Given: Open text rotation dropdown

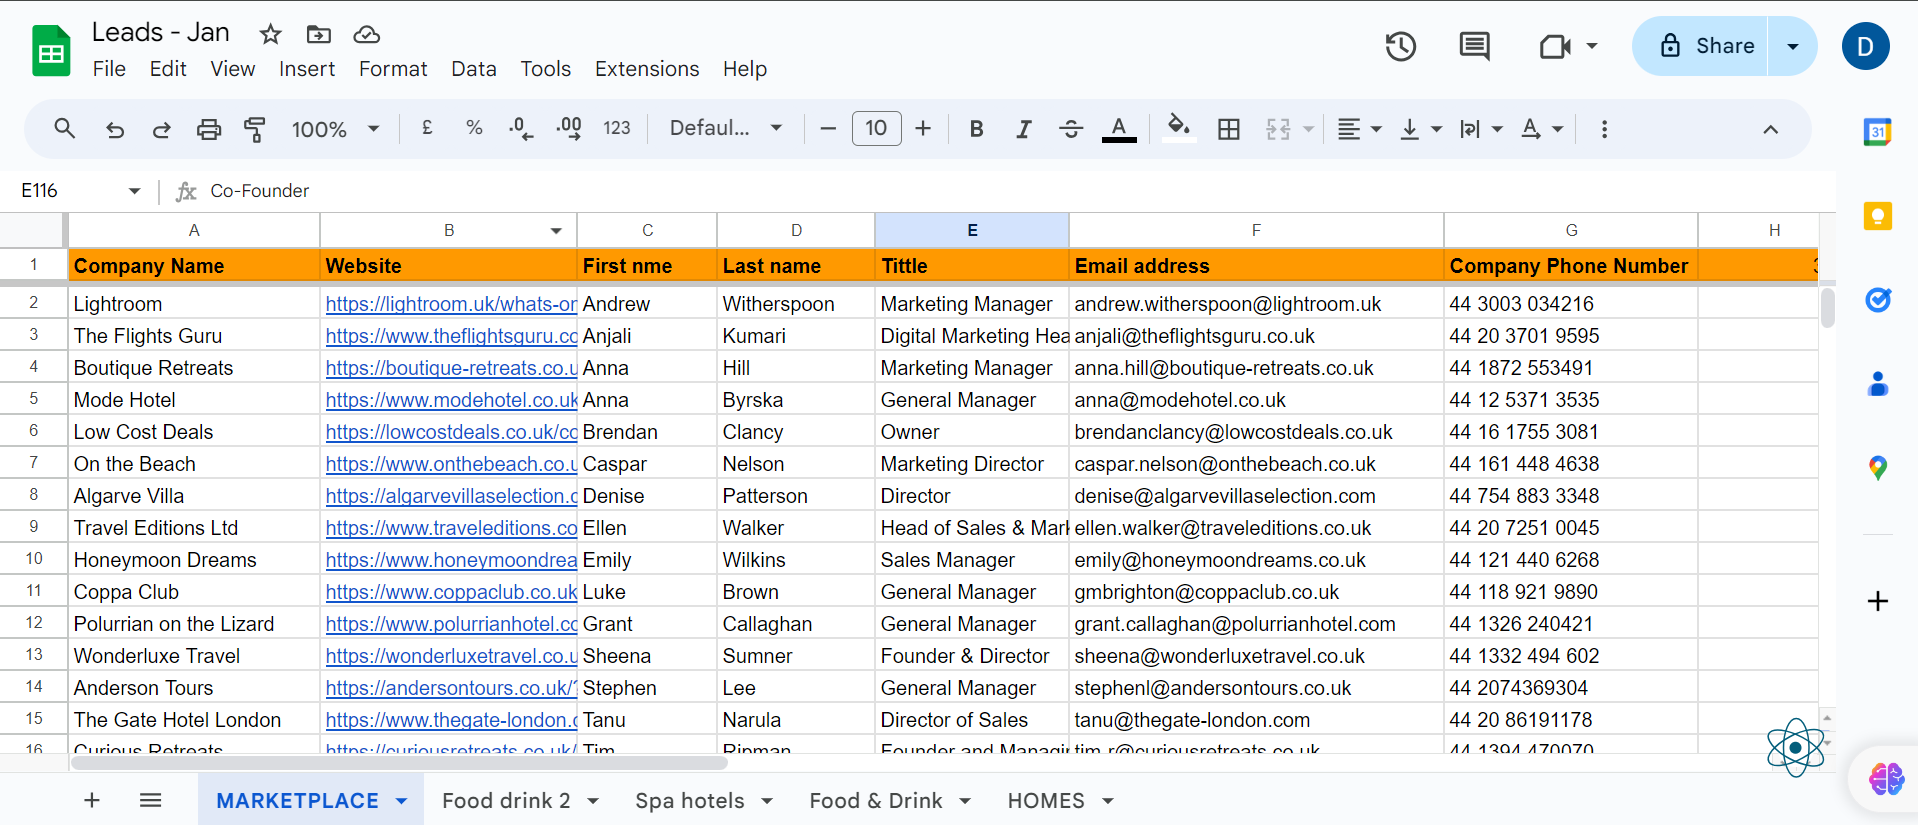Looking at the screenshot, I should coord(1541,129).
